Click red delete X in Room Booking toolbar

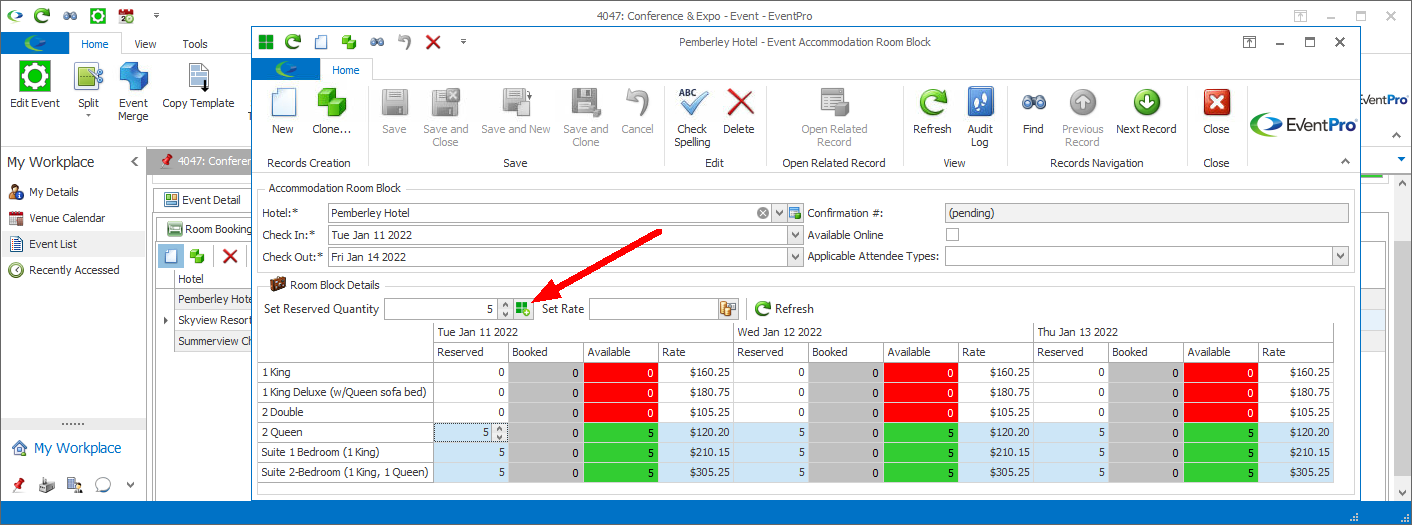pyautogui.click(x=230, y=256)
